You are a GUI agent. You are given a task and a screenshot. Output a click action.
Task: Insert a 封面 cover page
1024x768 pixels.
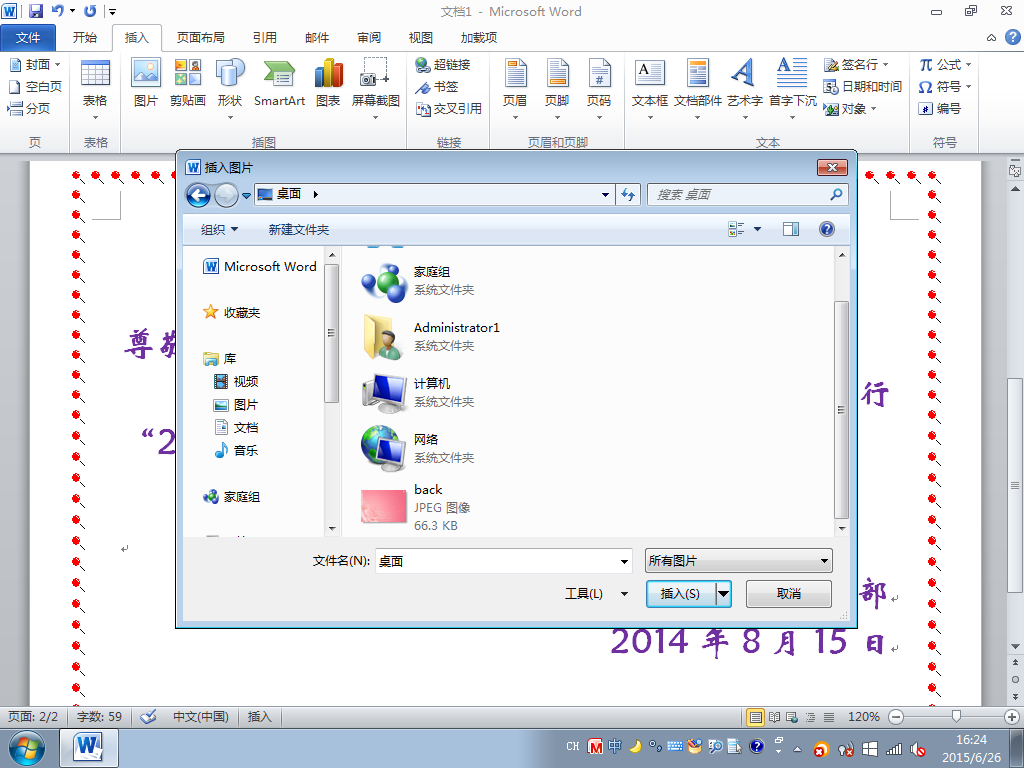pyautogui.click(x=35, y=65)
